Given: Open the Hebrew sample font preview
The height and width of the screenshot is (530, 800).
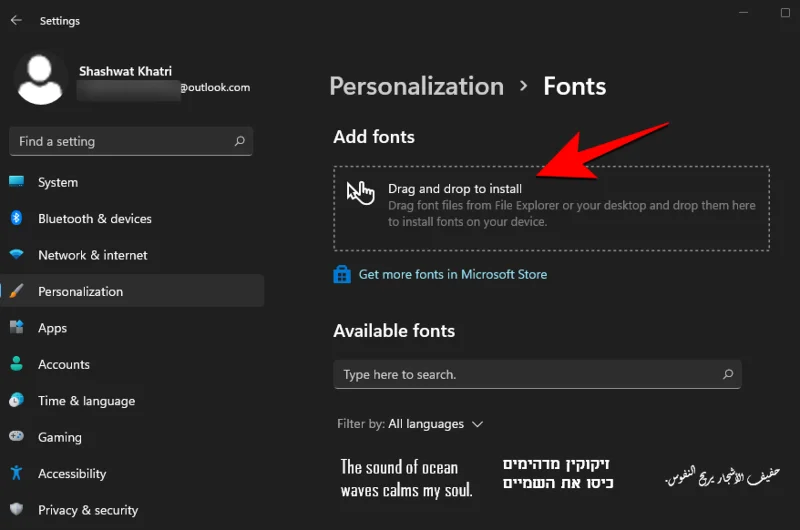Looking at the screenshot, I should click(558, 473).
